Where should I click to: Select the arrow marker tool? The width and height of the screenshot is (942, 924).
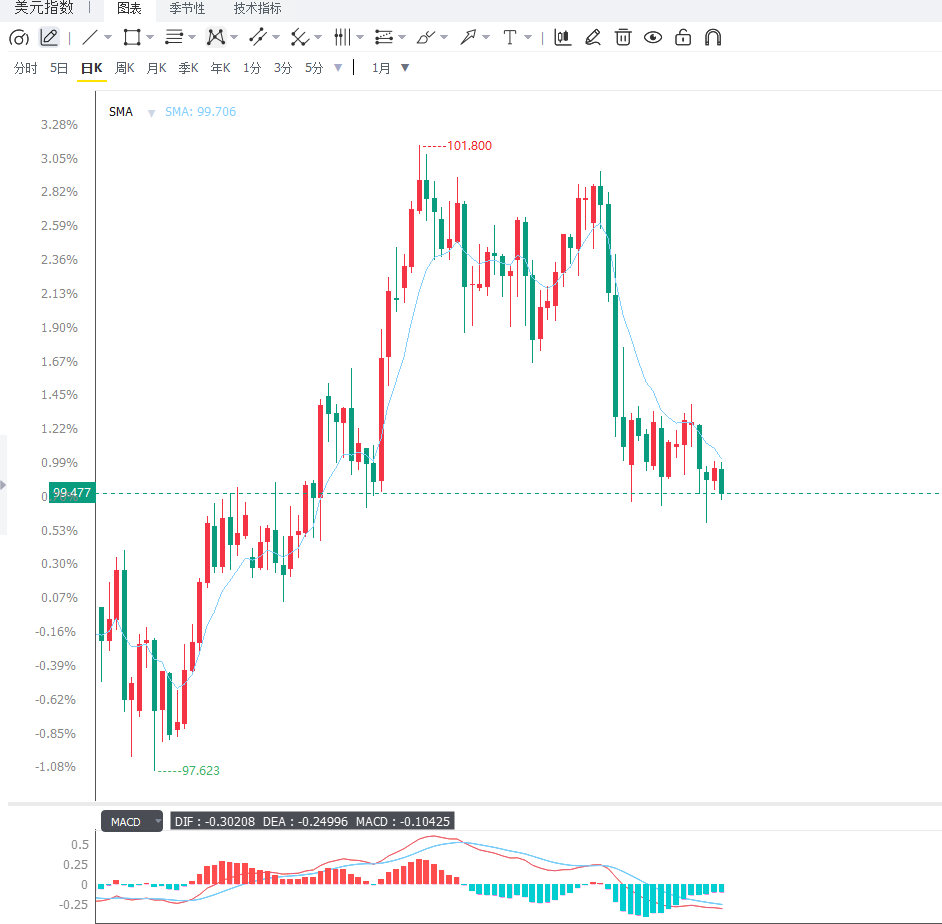pyautogui.click(x=467, y=38)
